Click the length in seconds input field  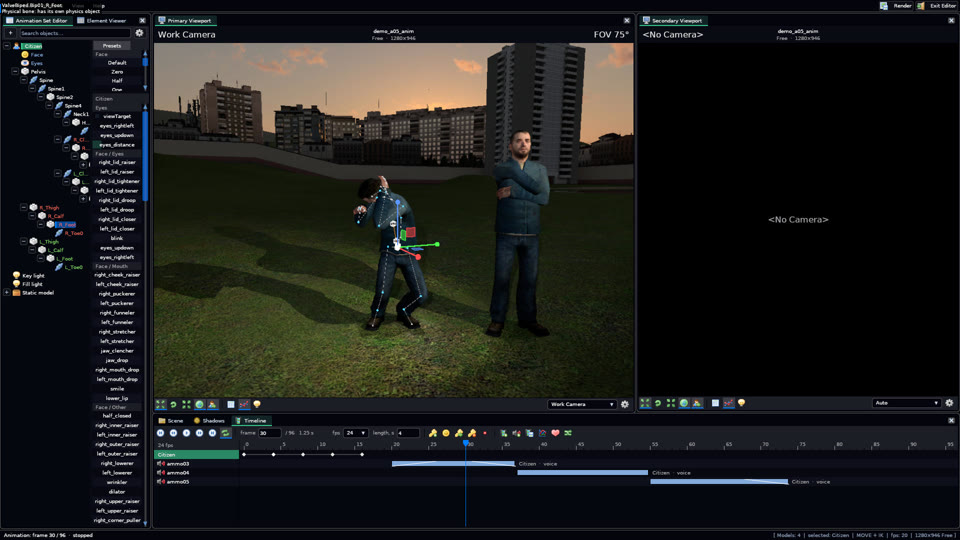pyautogui.click(x=408, y=433)
